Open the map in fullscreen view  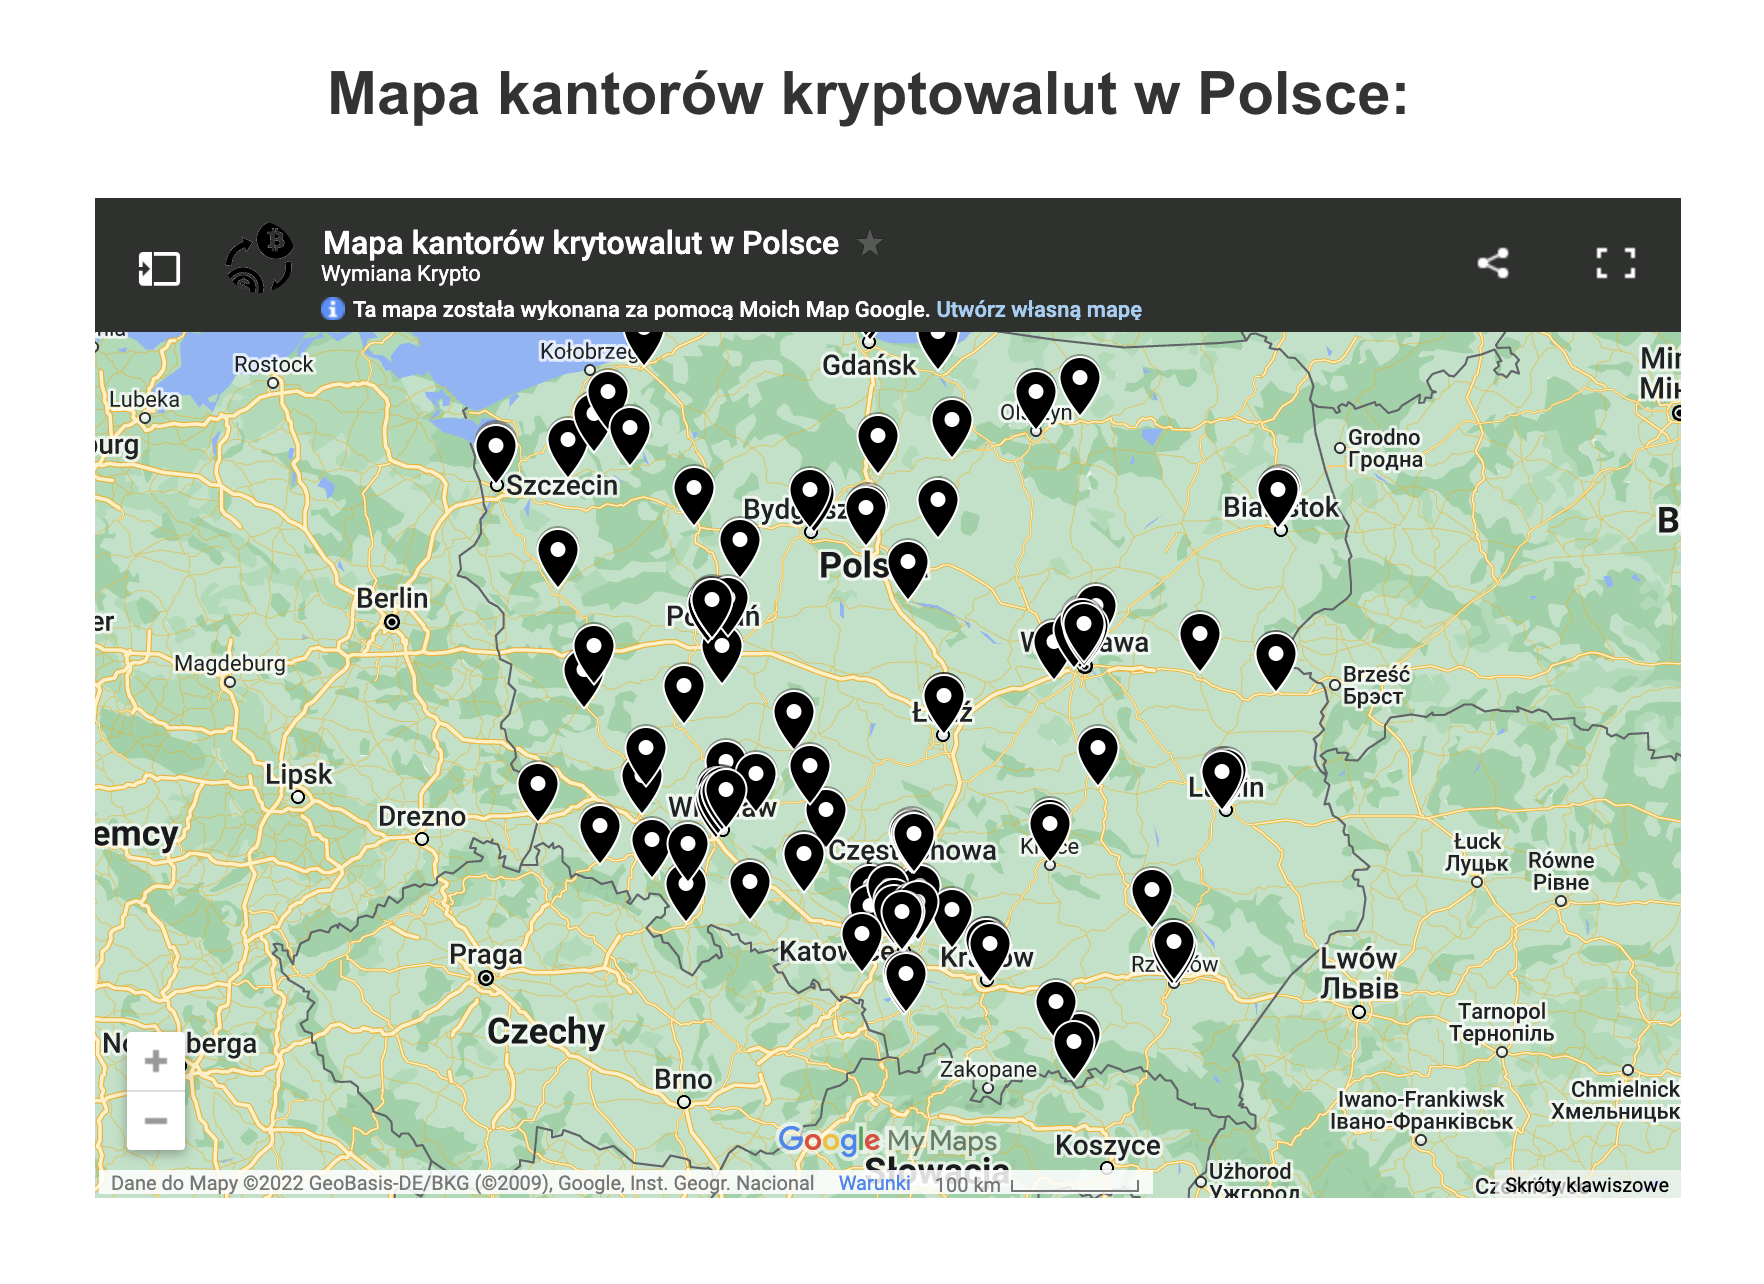(x=1615, y=263)
